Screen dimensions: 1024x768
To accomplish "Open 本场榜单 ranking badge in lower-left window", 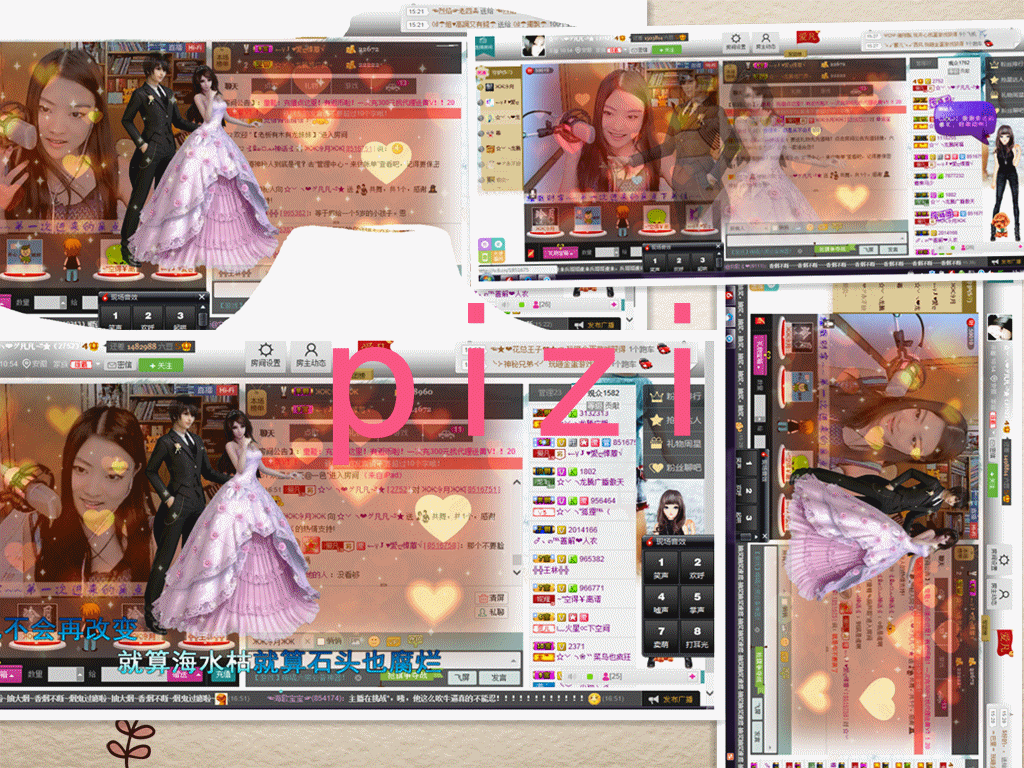I will tap(257, 403).
